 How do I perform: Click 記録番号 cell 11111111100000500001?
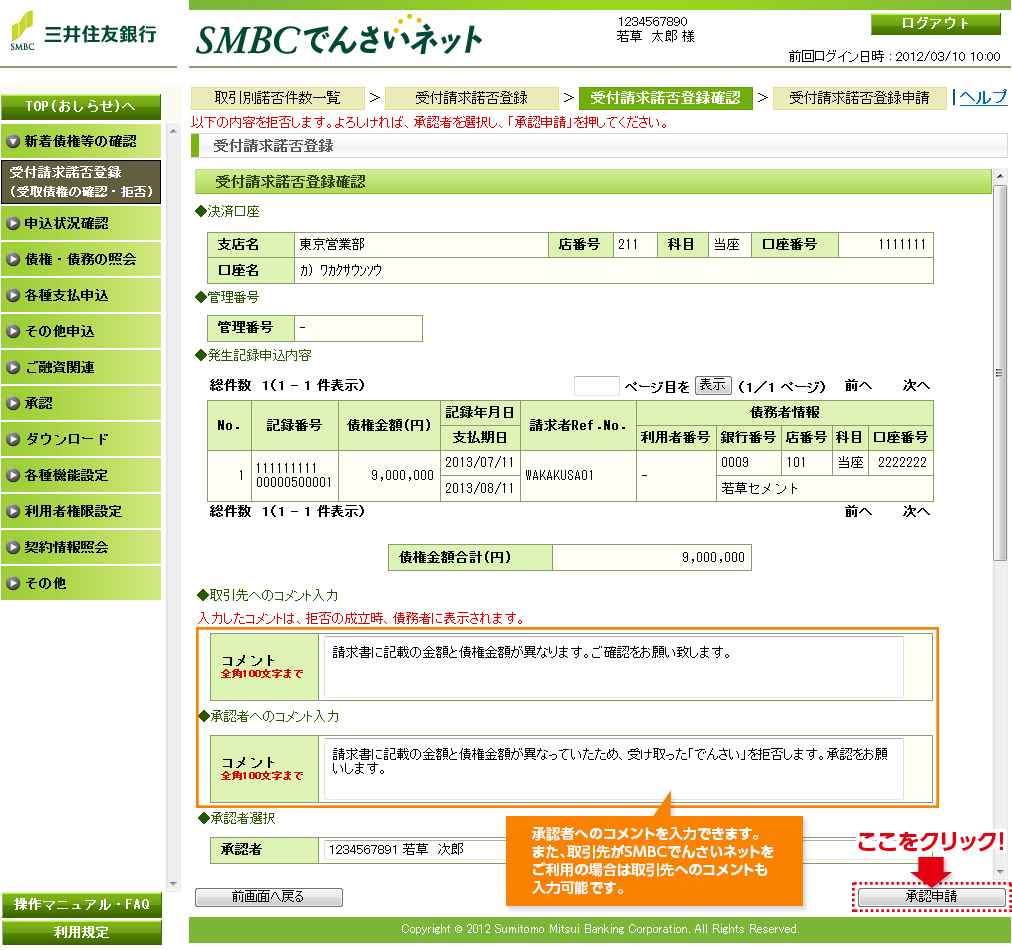click(294, 476)
